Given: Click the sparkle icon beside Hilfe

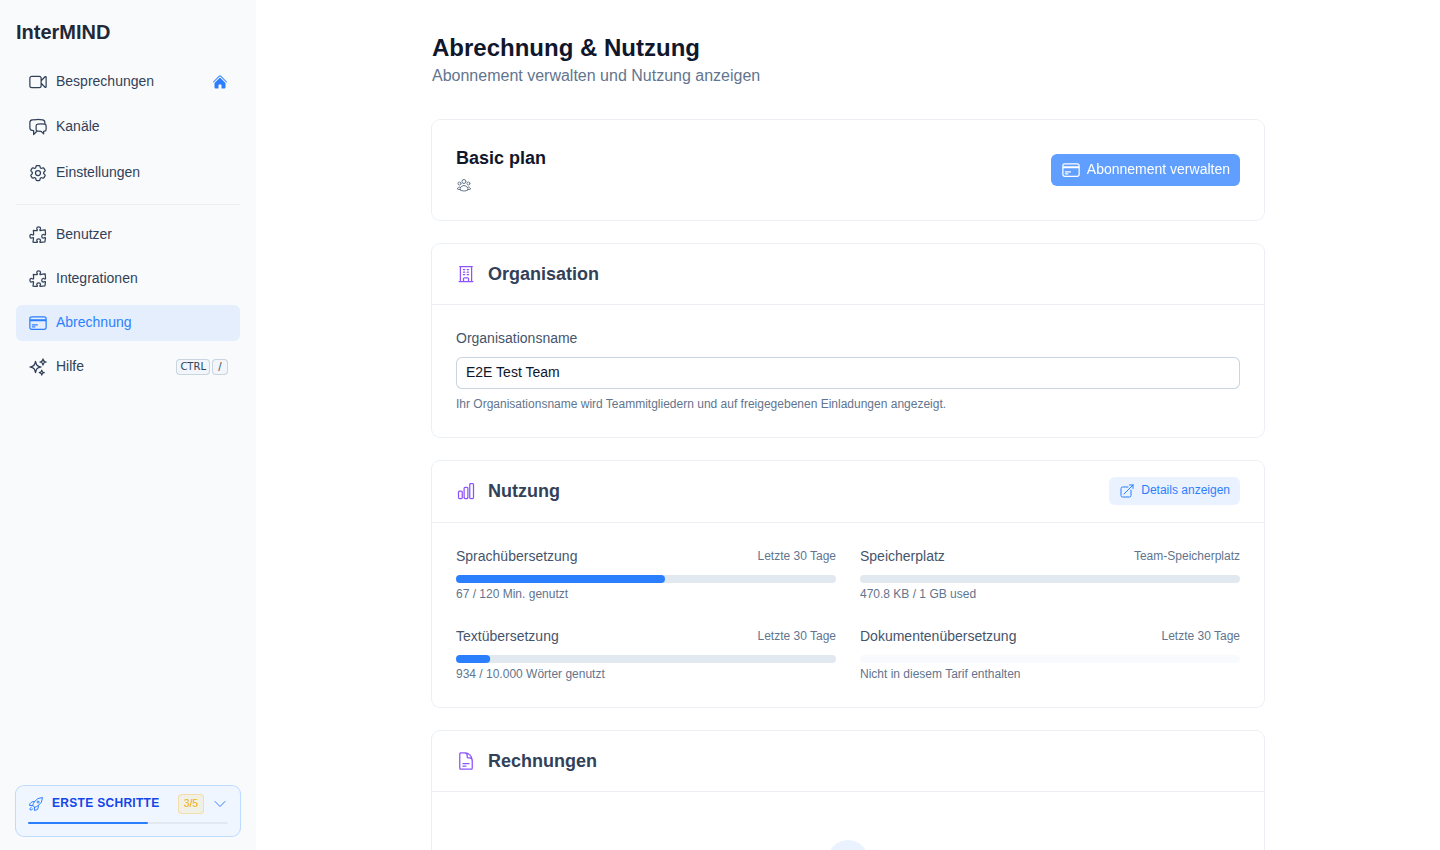Looking at the screenshot, I should pyautogui.click(x=38, y=367).
